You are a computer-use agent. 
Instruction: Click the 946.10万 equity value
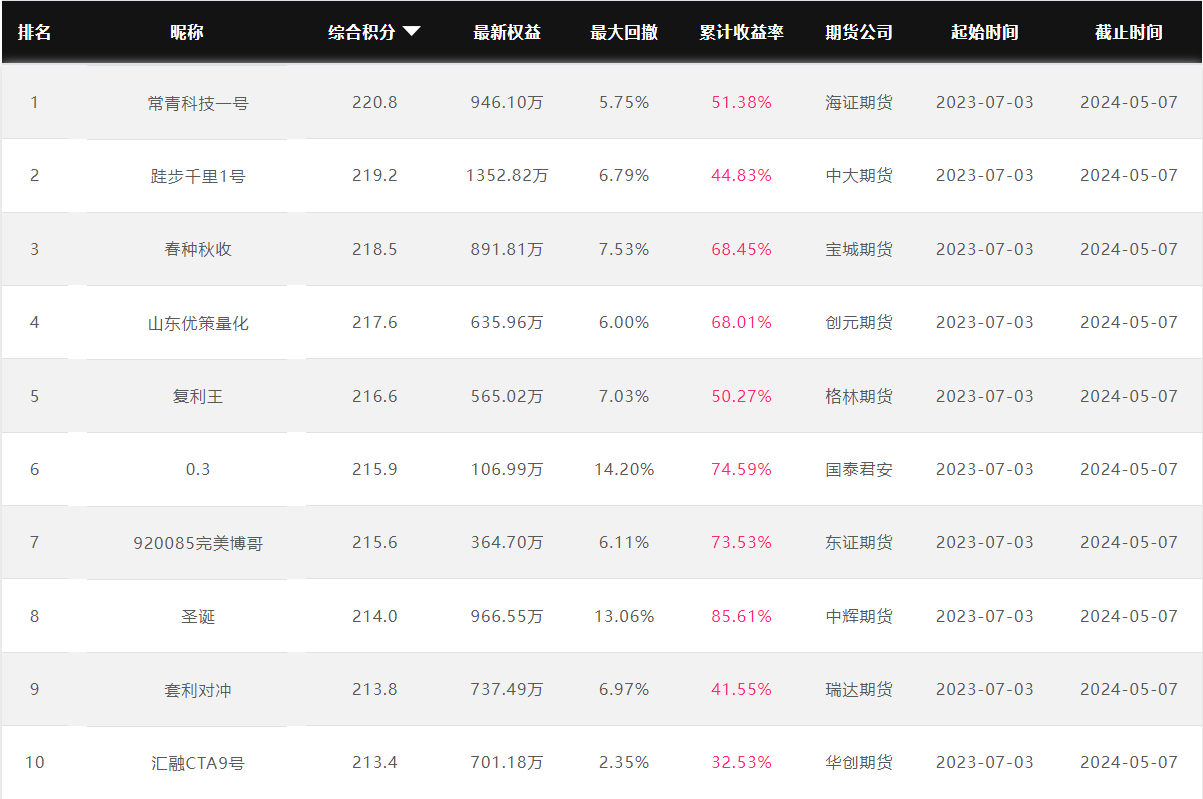pyautogui.click(x=507, y=102)
